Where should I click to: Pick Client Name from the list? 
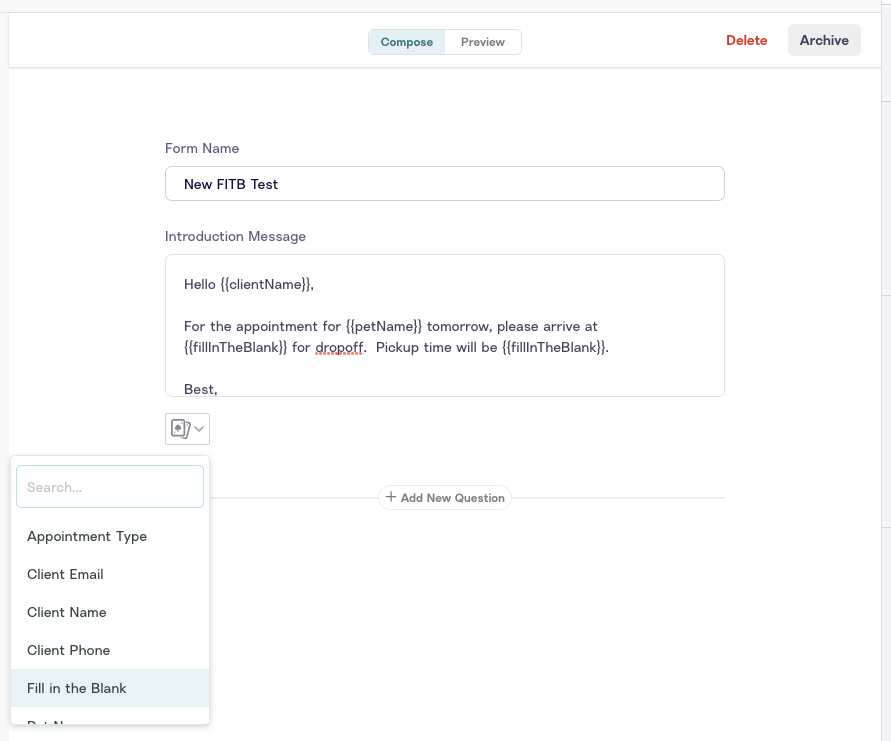[x=66, y=612]
